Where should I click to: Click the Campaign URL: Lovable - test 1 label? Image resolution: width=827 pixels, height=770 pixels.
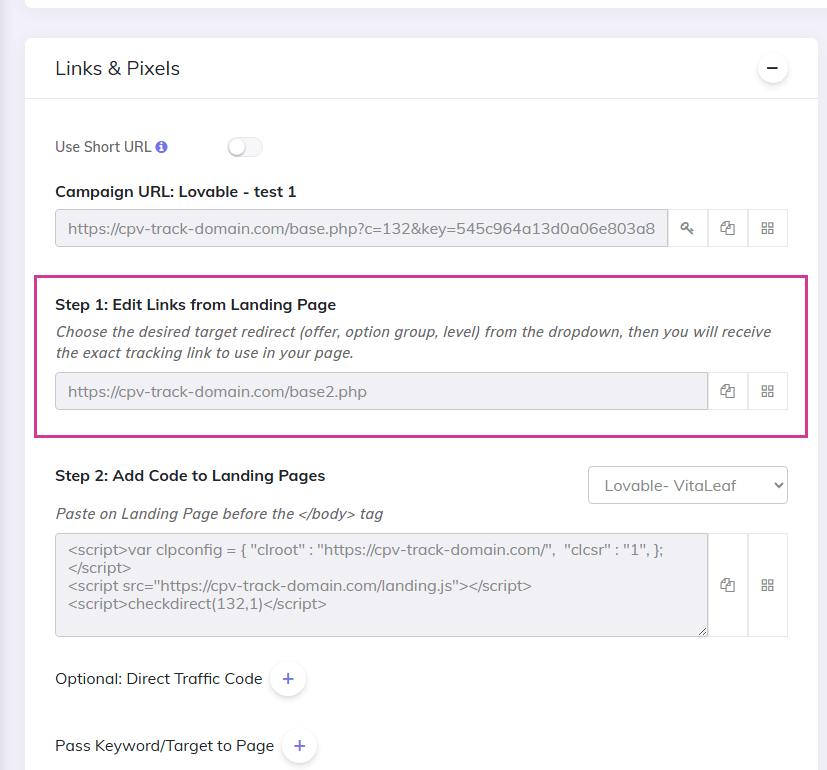tap(176, 192)
